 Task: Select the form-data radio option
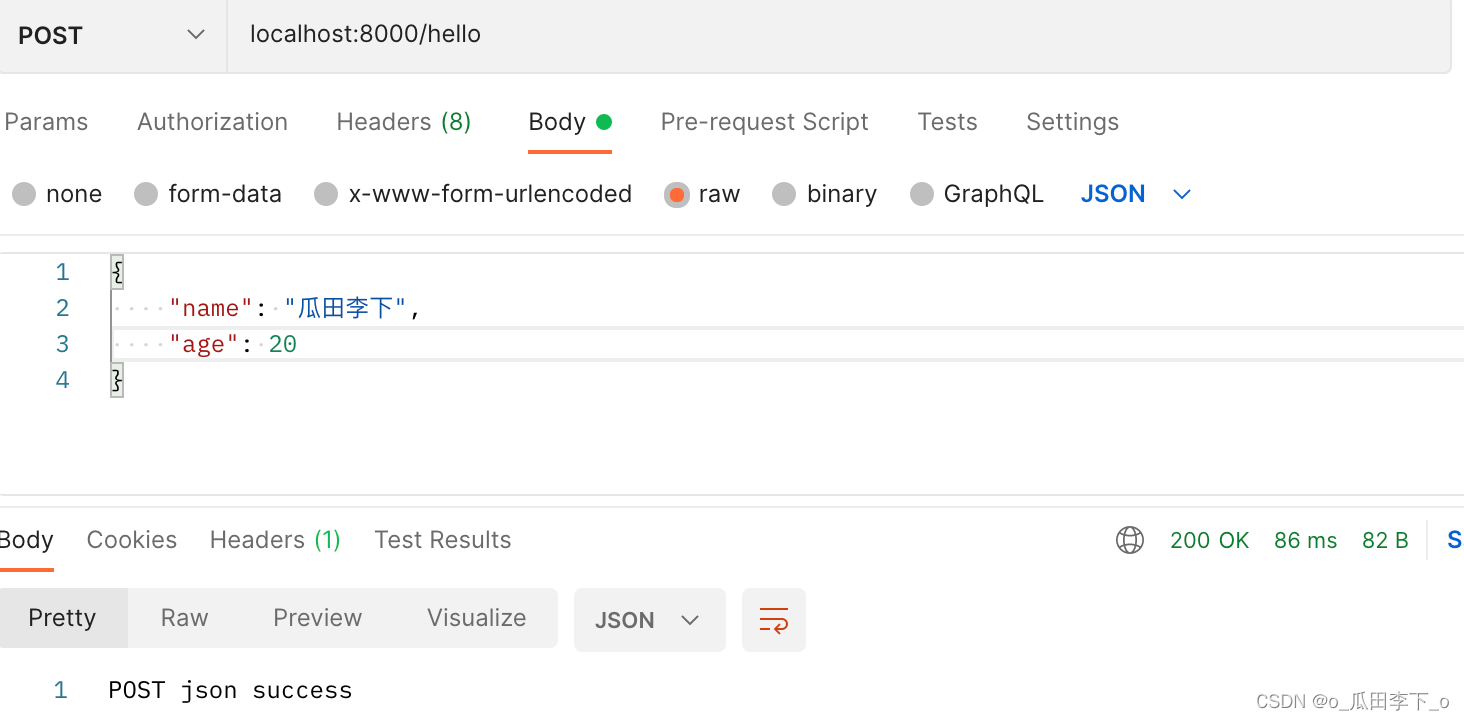[146, 194]
